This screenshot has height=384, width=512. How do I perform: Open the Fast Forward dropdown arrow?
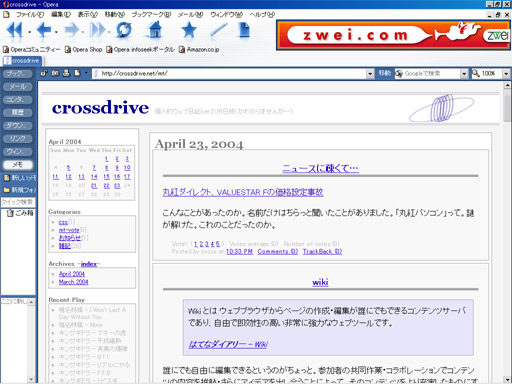pos(110,32)
